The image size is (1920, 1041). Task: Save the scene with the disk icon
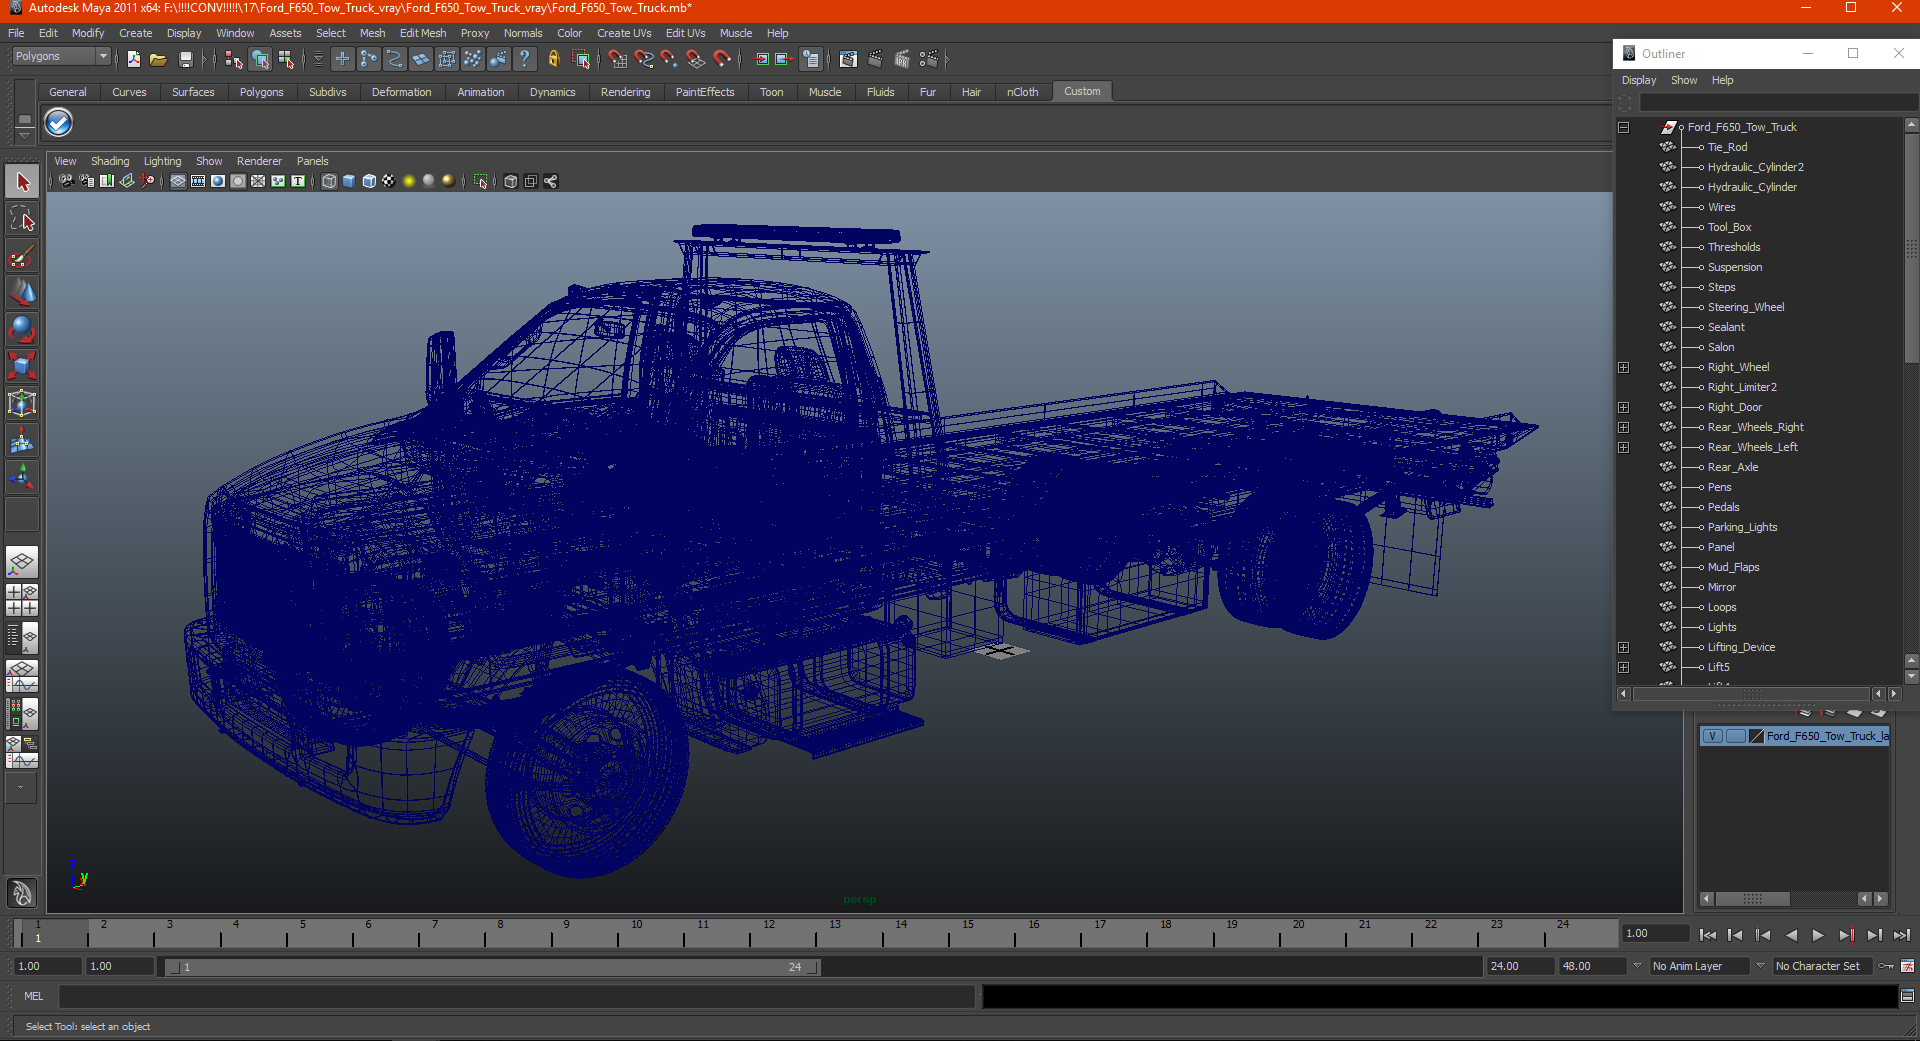[185, 60]
